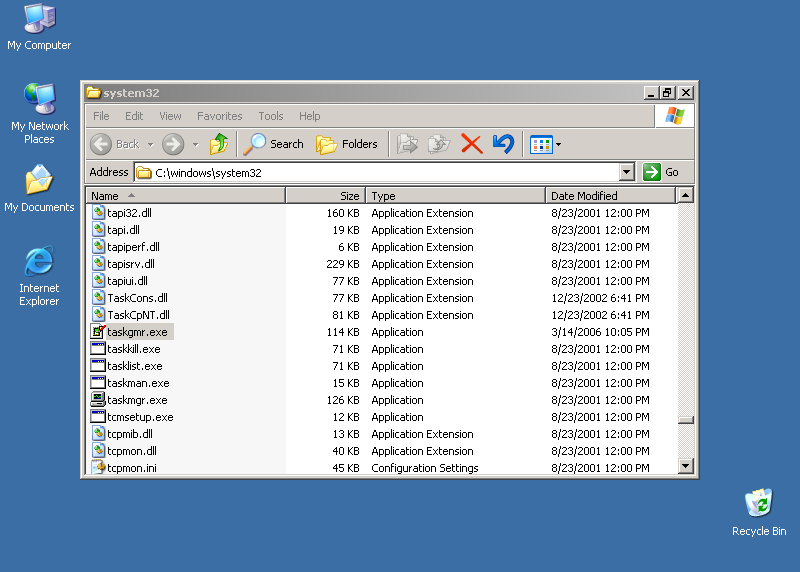Click the vertical scrollbar thumb
Screen dimensions: 800x572
point(686,420)
